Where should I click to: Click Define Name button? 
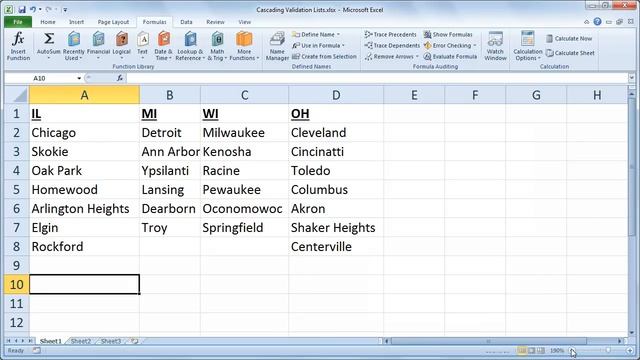coord(316,35)
